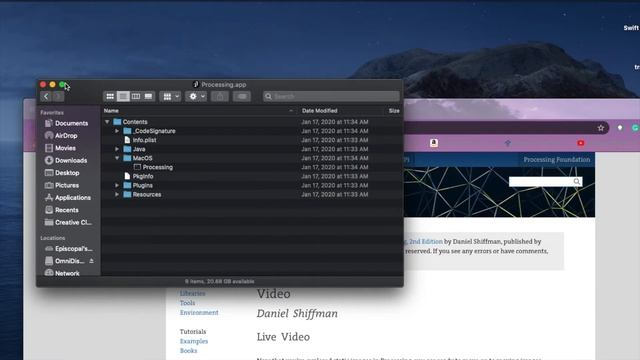Open Network in Finder sidebar

point(67,273)
